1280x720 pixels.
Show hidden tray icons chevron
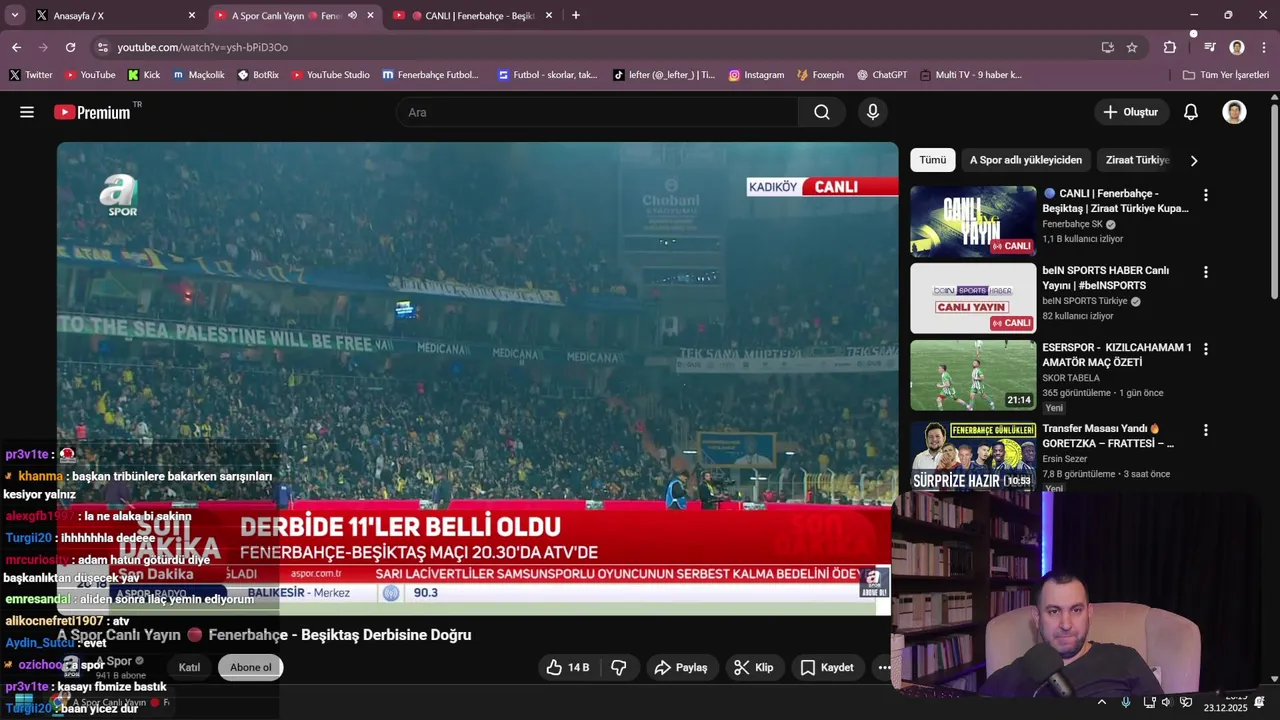1102,702
